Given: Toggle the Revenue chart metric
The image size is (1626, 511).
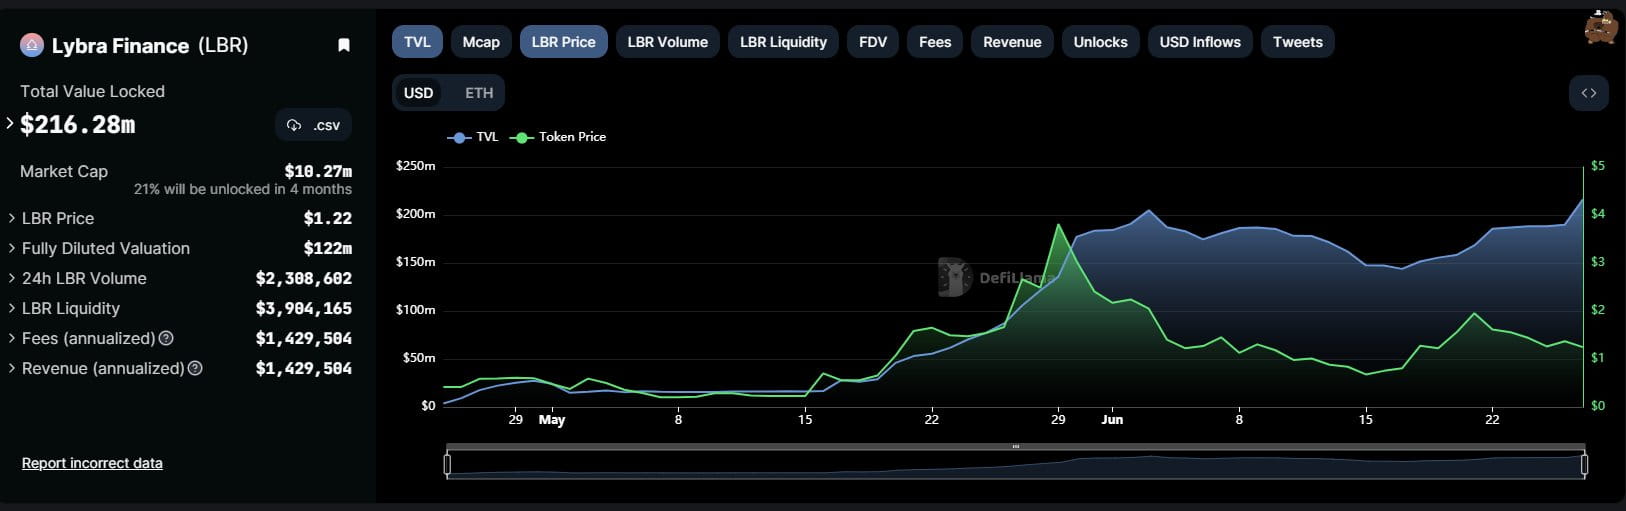Looking at the screenshot, I should [x=1012, y=42].
